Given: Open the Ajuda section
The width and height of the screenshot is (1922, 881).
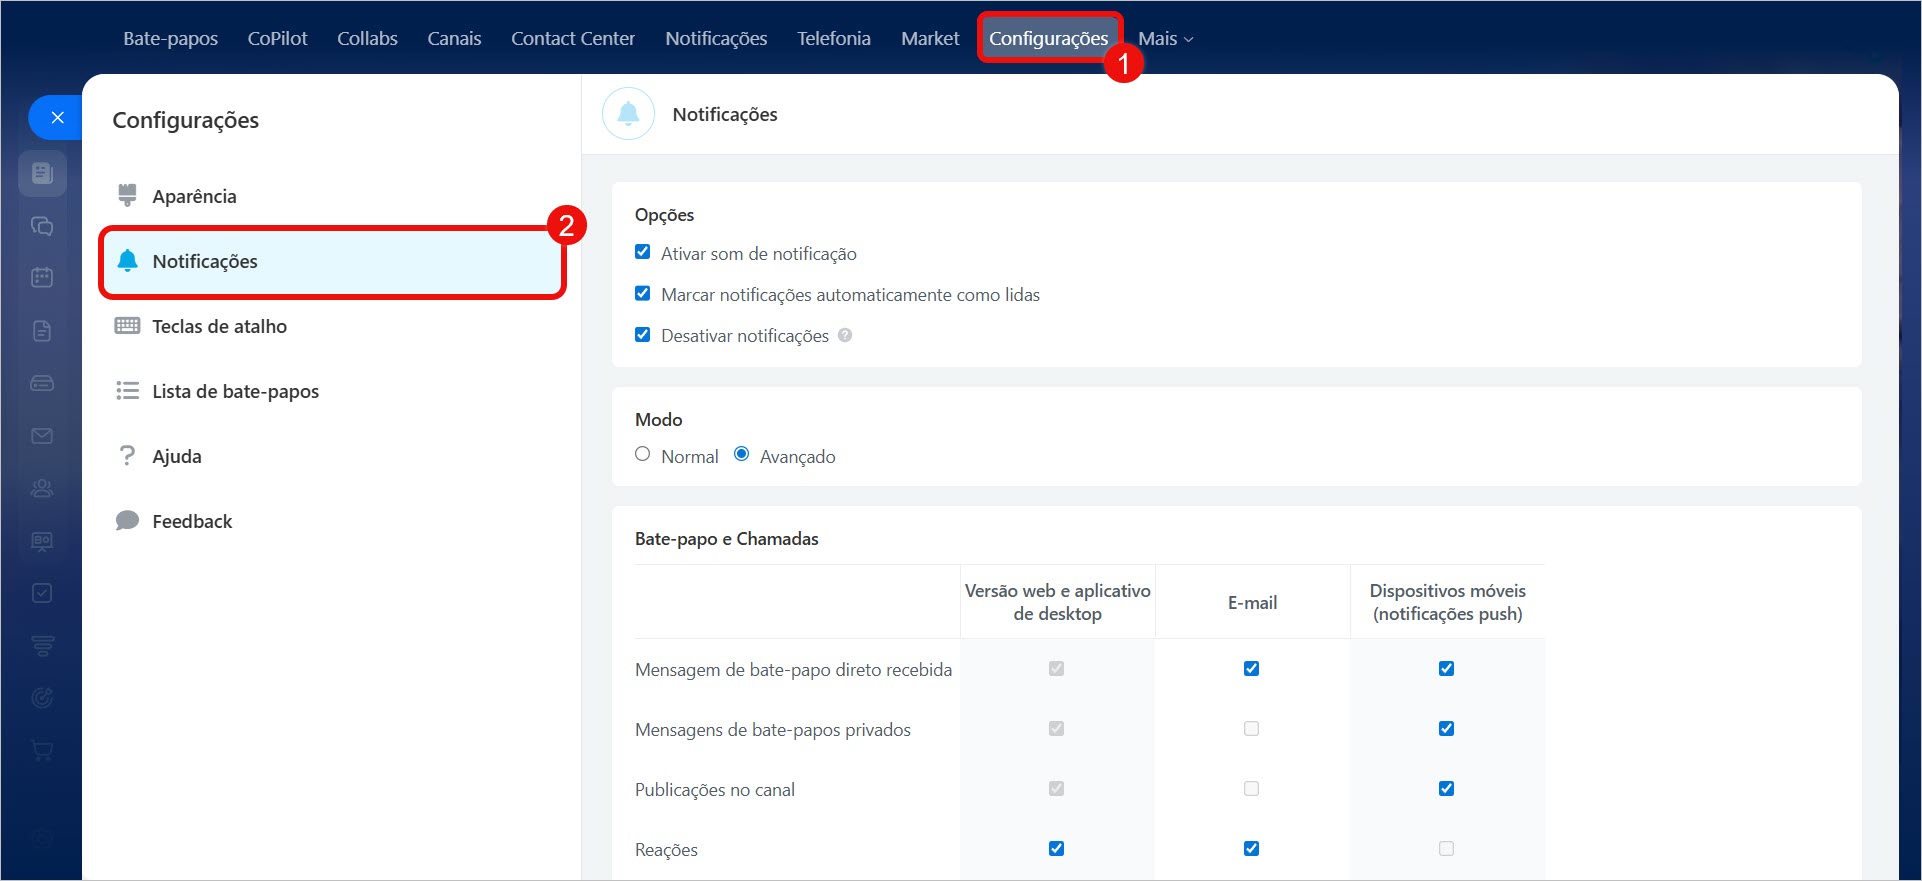Looking at the screenshot, I should 333,456.
